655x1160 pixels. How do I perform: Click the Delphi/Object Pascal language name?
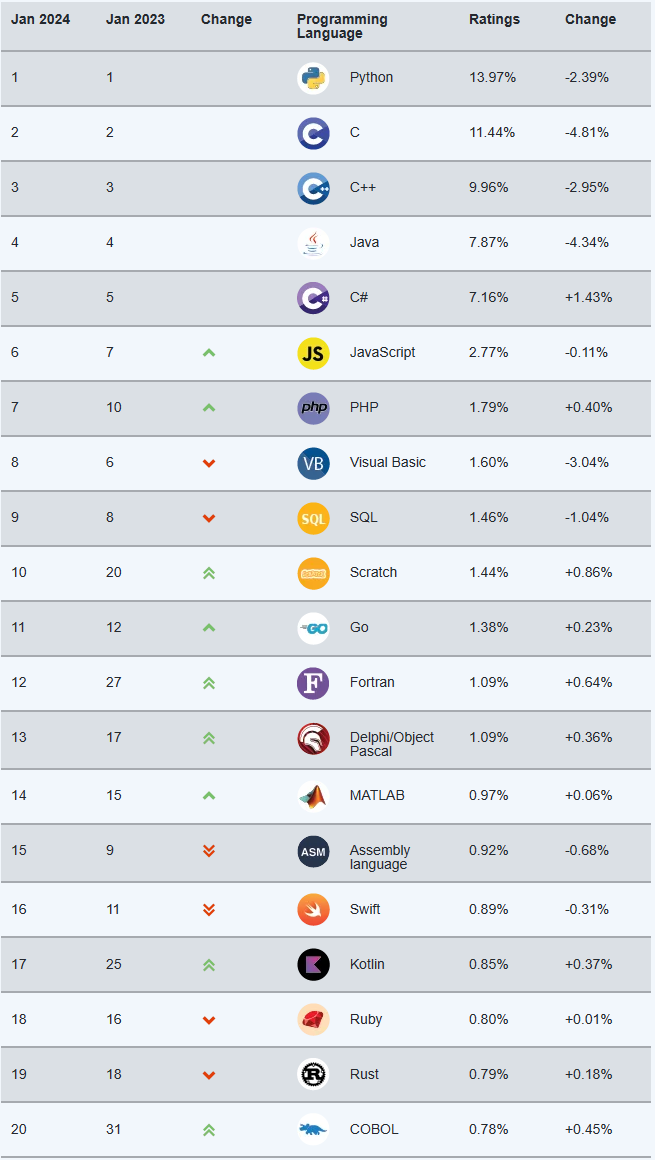[391, 743]
